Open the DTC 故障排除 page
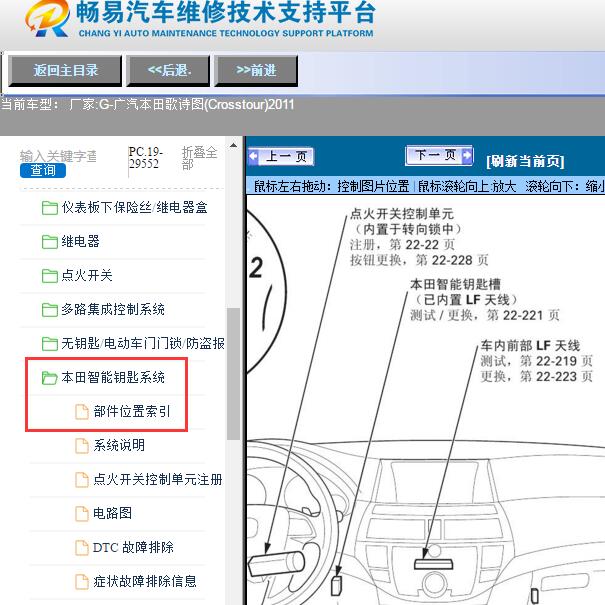The height and width of the screenshot is (605, 605). click(x=133, y=547)
